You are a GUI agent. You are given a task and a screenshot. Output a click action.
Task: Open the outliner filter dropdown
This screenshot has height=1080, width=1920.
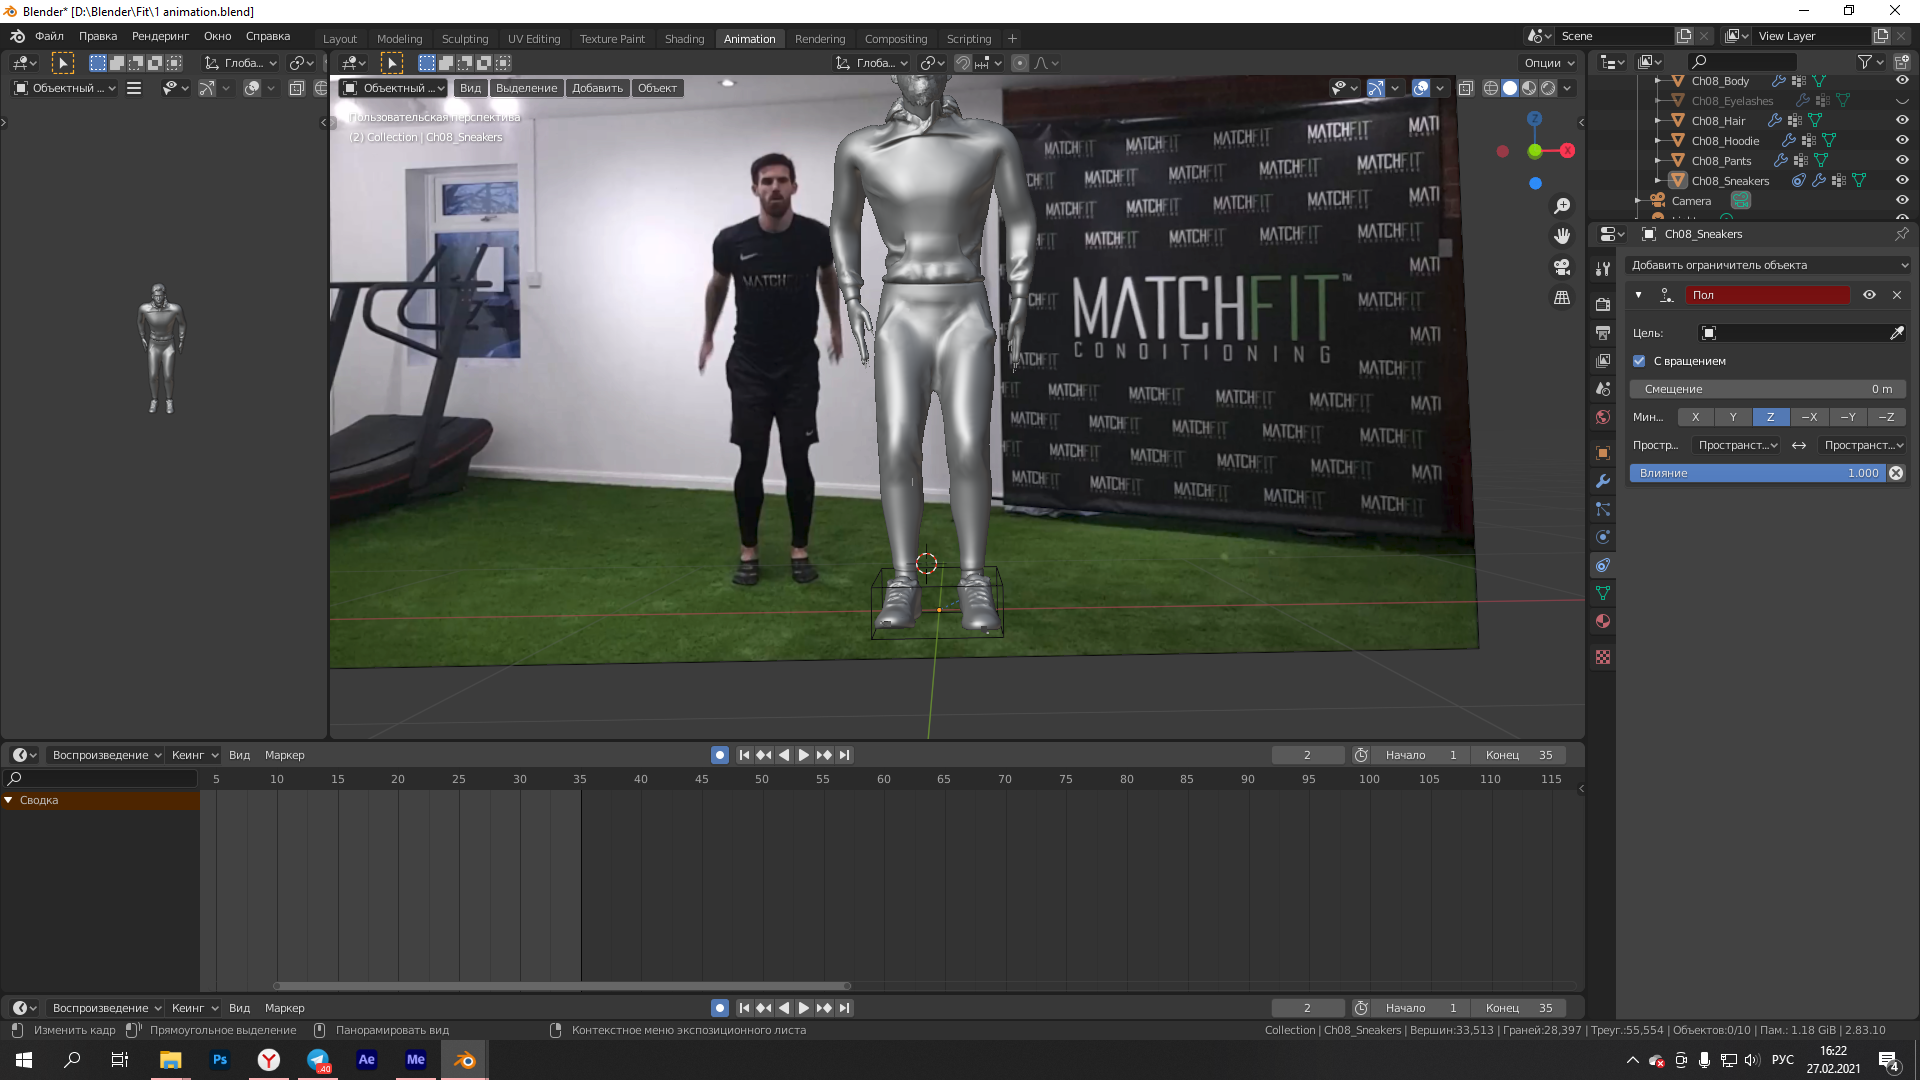pos(1870,62)
